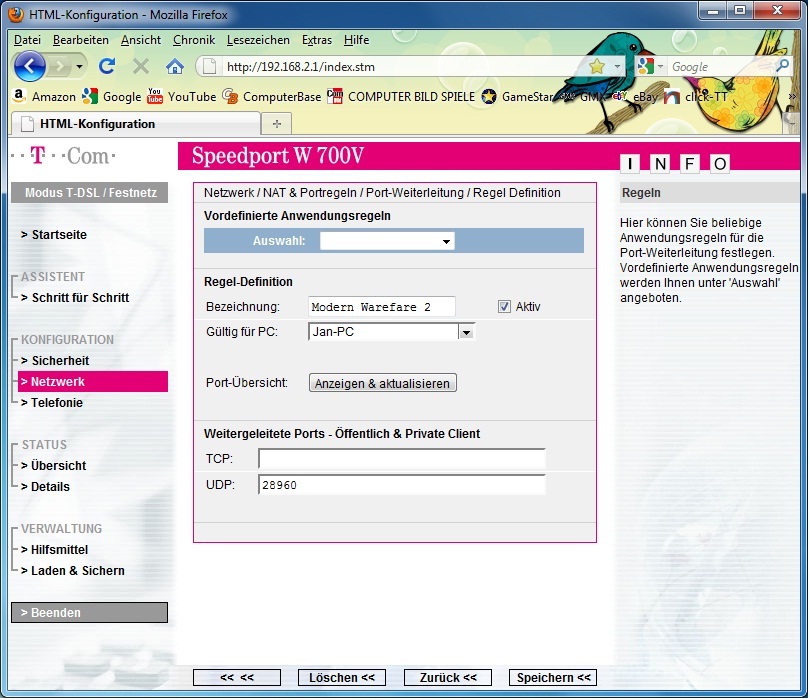The image size is (810, 700).
Task: Click the TCP ports input field
Action: (402, 459)
